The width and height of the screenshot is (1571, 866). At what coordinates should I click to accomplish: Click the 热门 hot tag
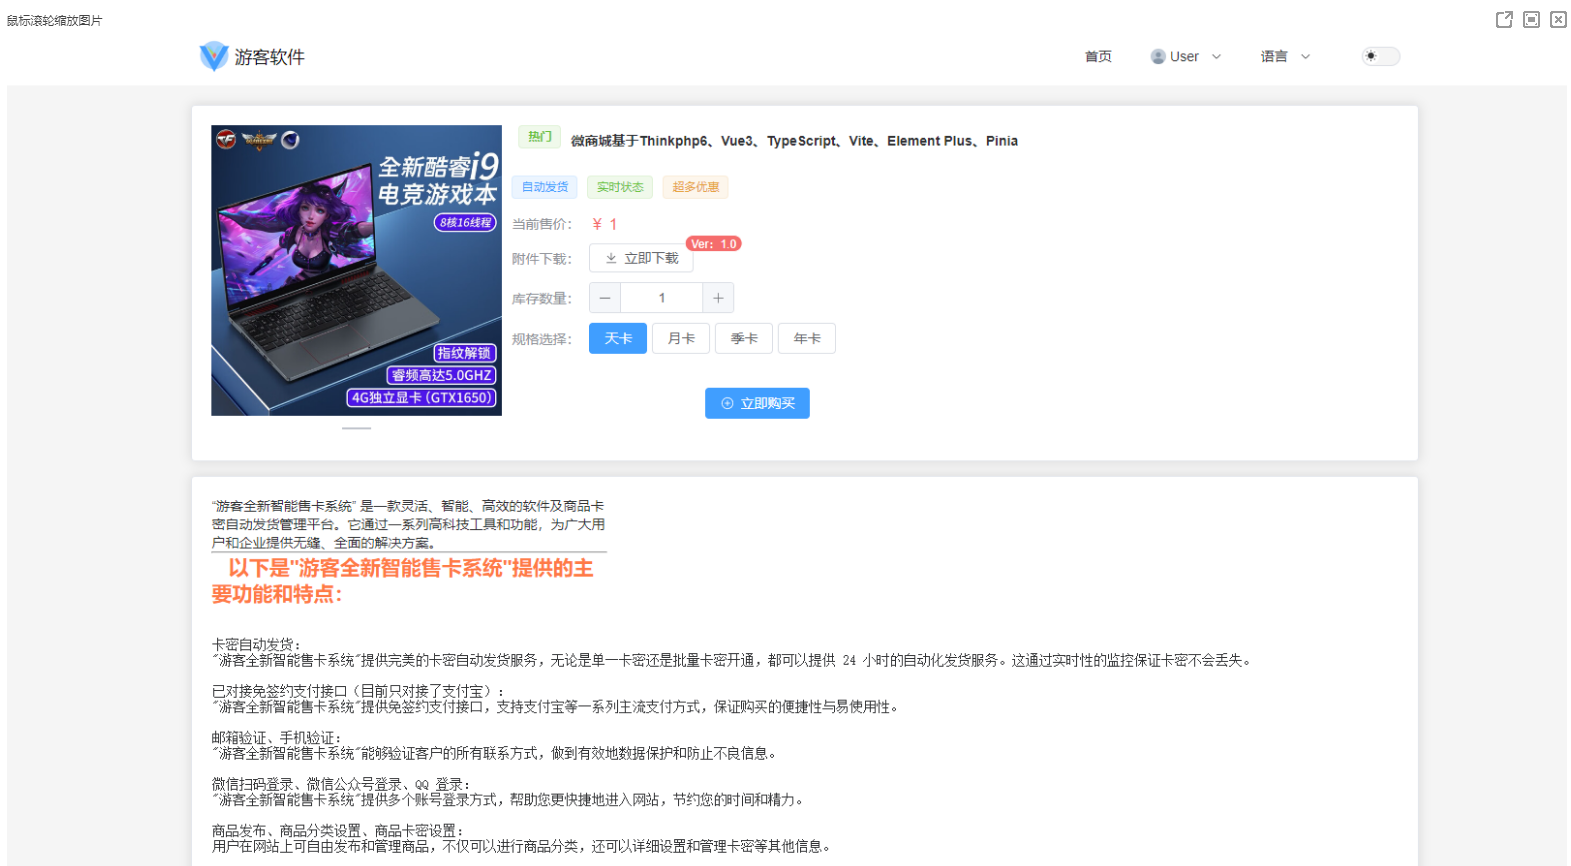tap(540, 137)
